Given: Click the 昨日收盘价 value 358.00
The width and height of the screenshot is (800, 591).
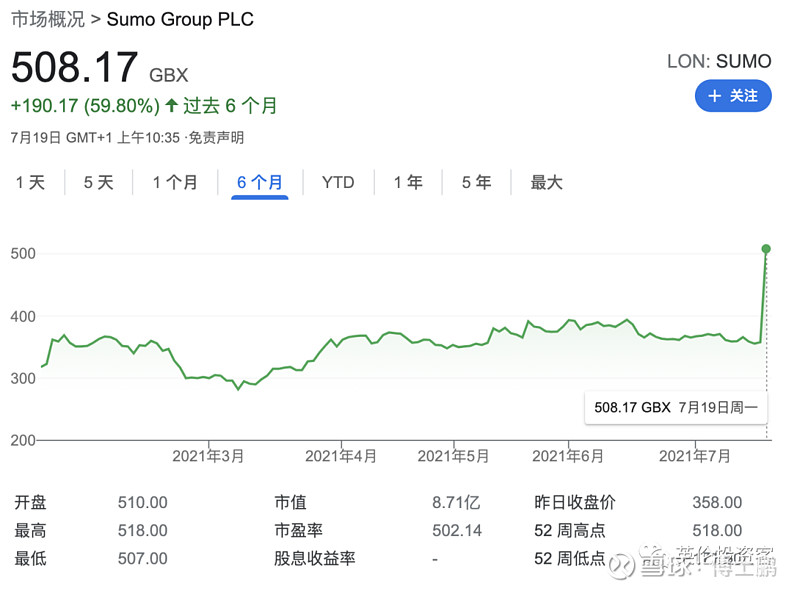Looking at the screenshot, I should pyautogui.click(x=717, y=503).
